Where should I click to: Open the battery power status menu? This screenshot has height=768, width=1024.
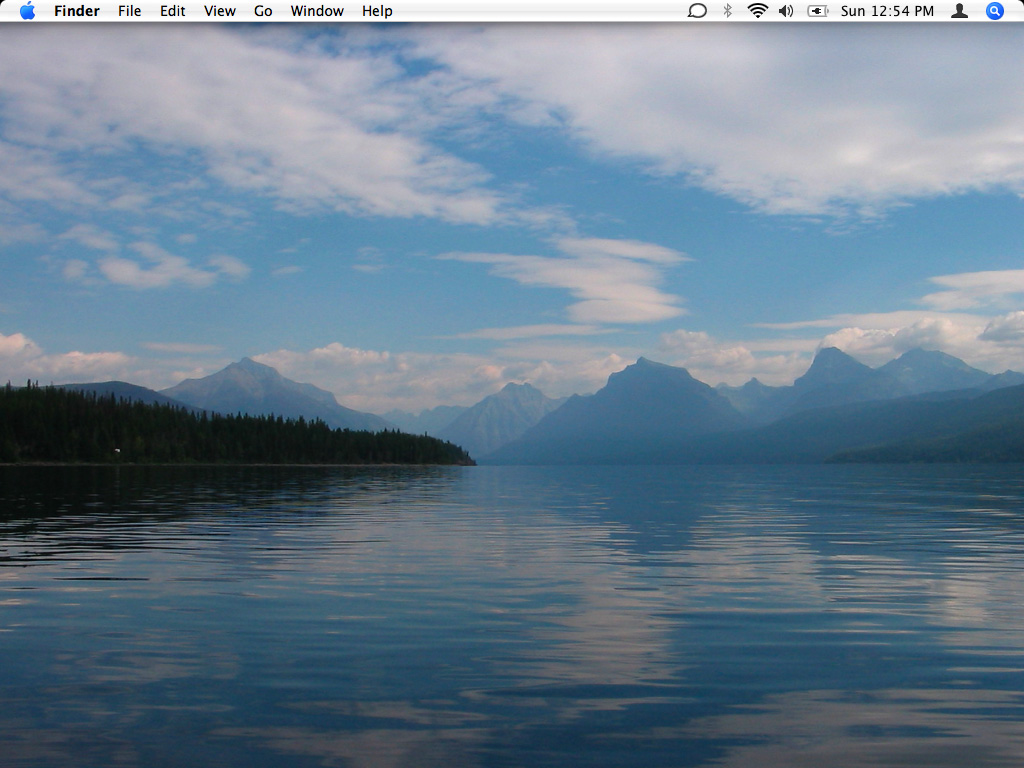click(818, 10)
